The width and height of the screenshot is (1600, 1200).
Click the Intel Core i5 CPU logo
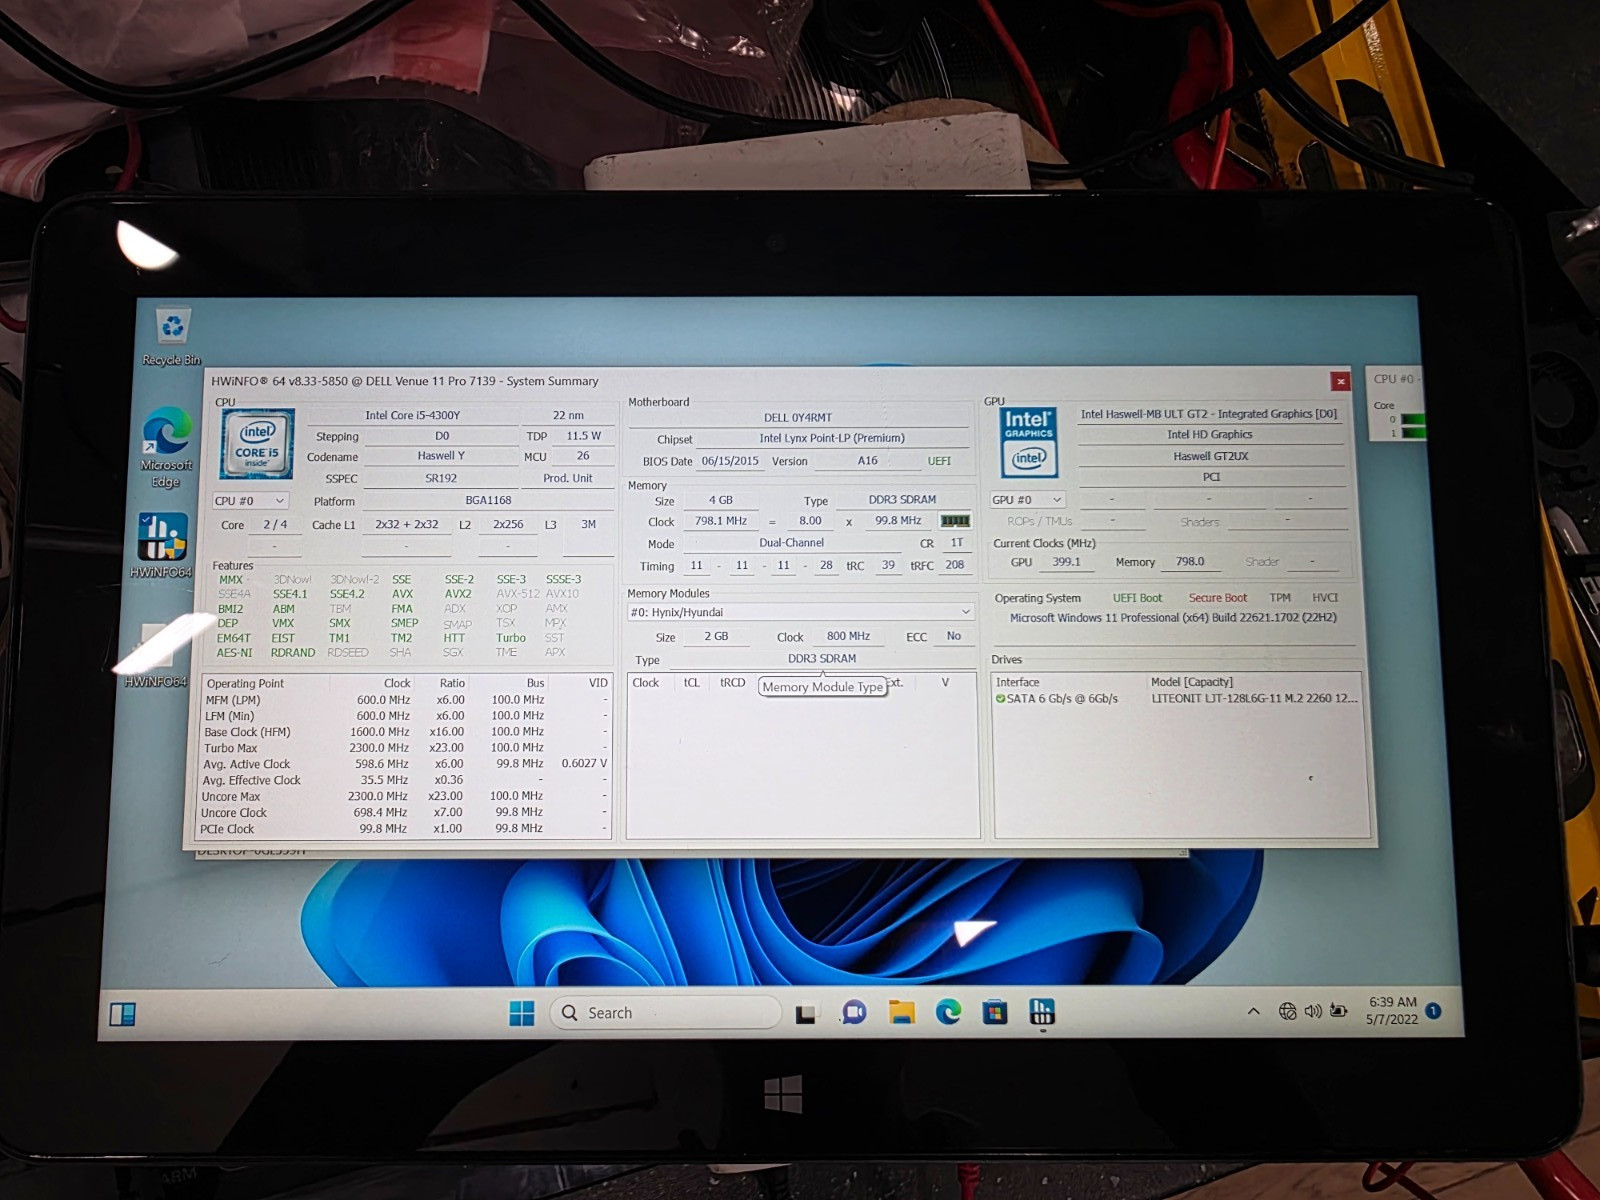pyautogui.click(x=257, y=443)
